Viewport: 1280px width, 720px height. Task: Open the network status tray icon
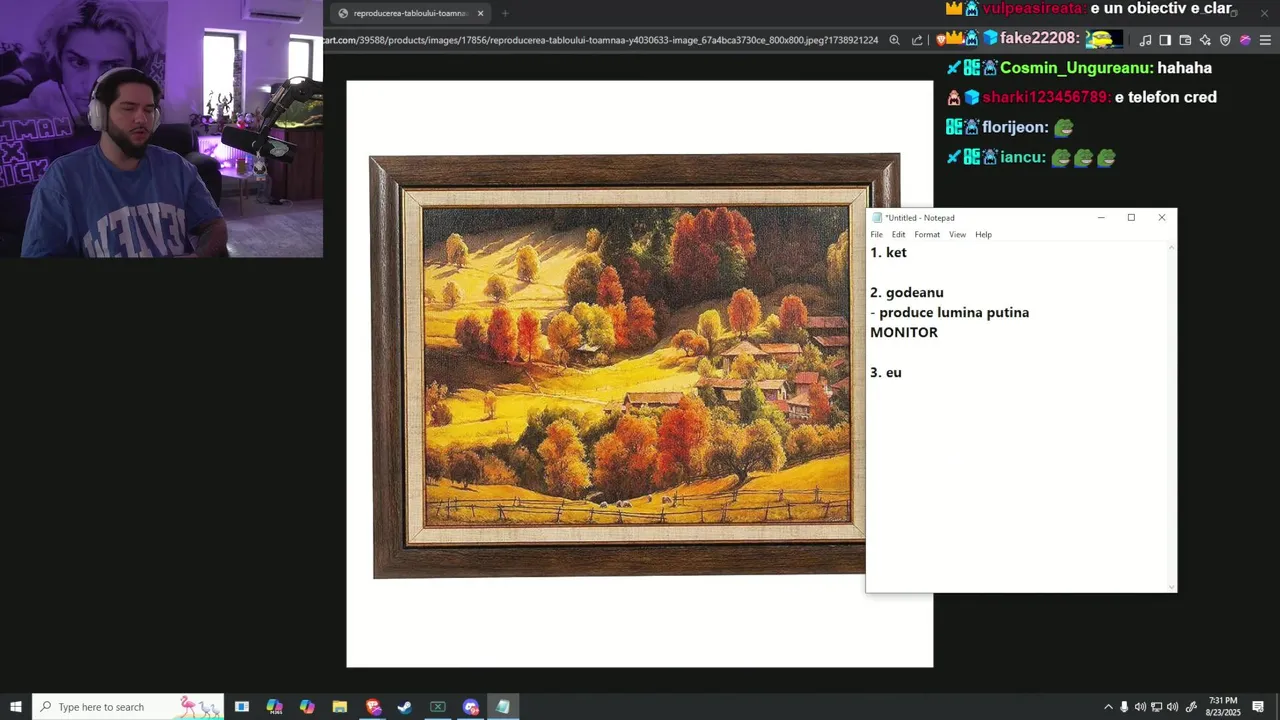point(1156,707)
